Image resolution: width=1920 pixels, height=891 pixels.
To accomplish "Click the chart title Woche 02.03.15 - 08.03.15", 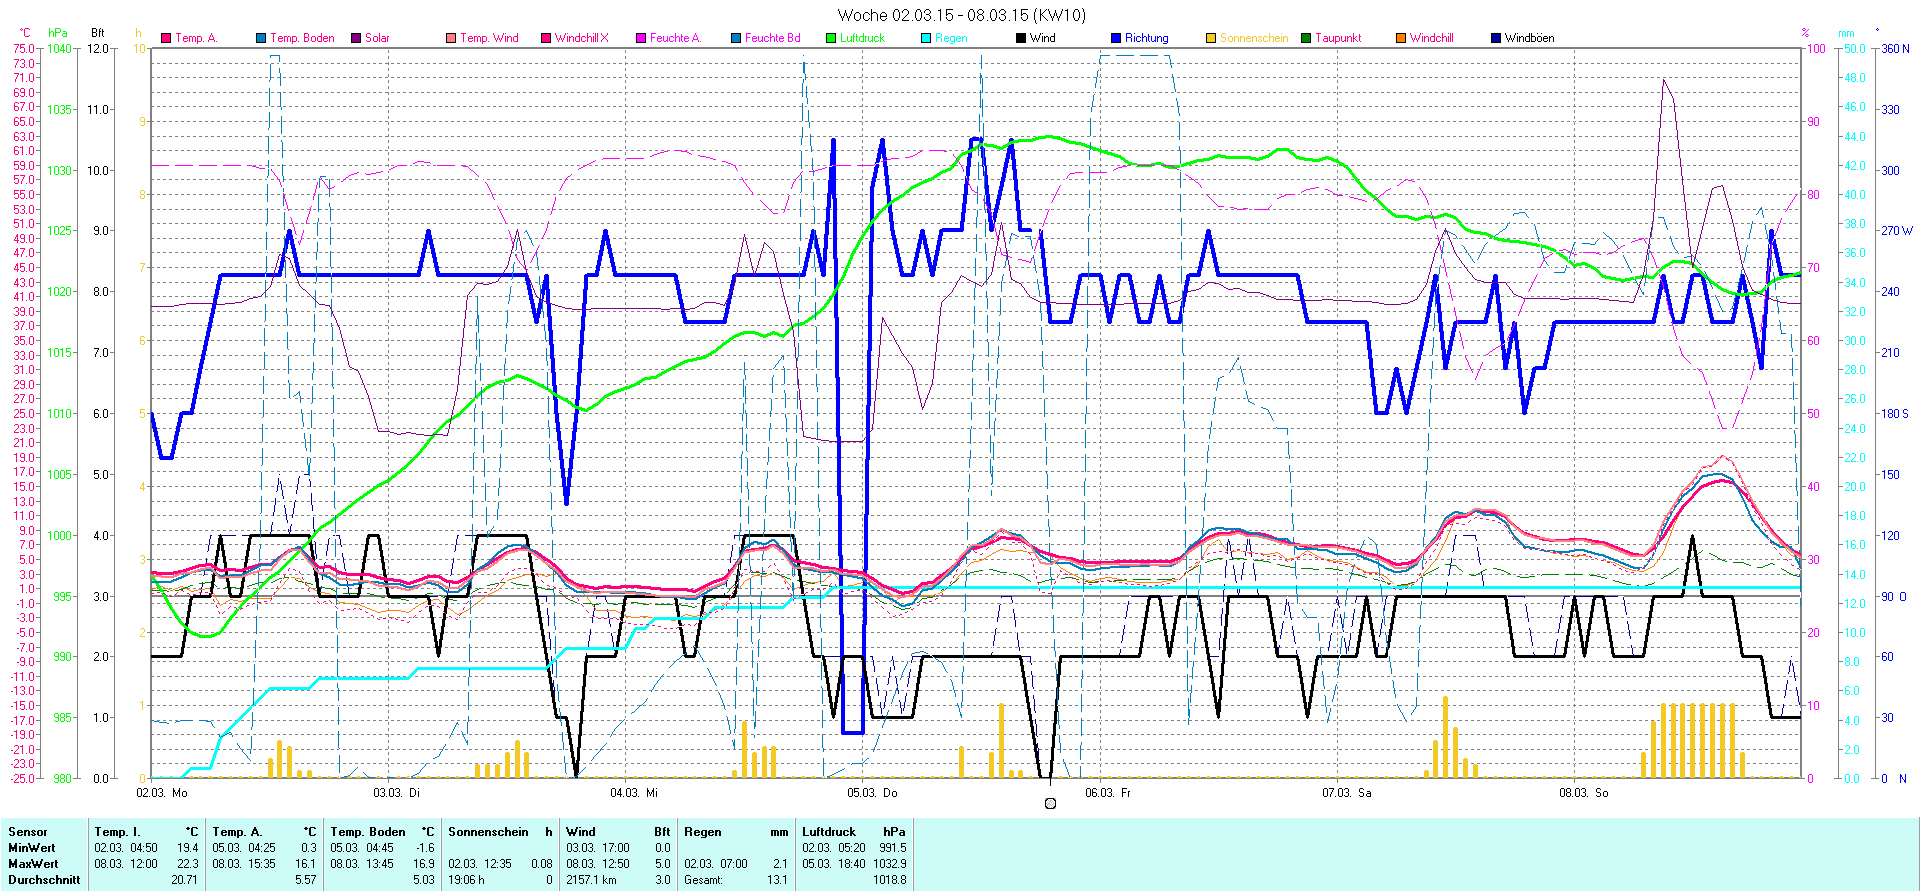I will [961, 15].
